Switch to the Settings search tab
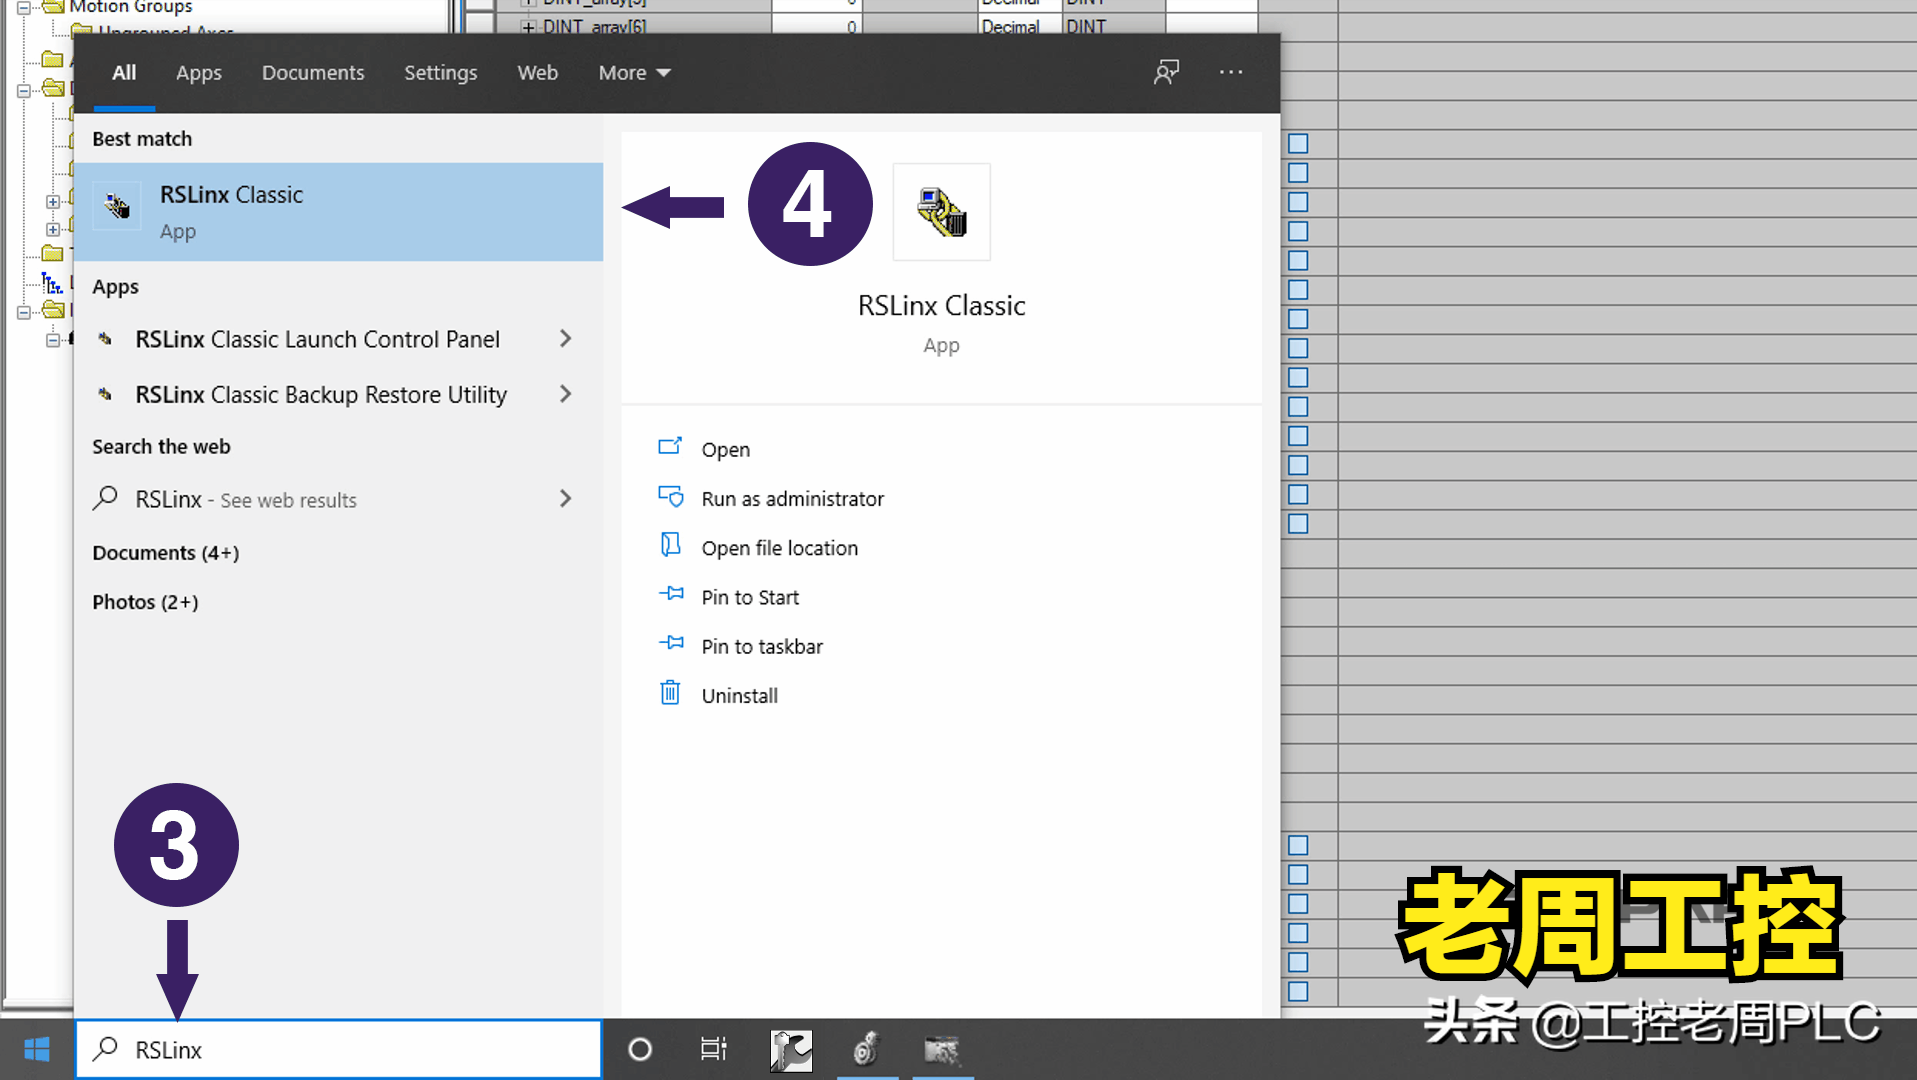Image resolution: width=1917 pixels, height=1080 pixels. tap(440, 73)
